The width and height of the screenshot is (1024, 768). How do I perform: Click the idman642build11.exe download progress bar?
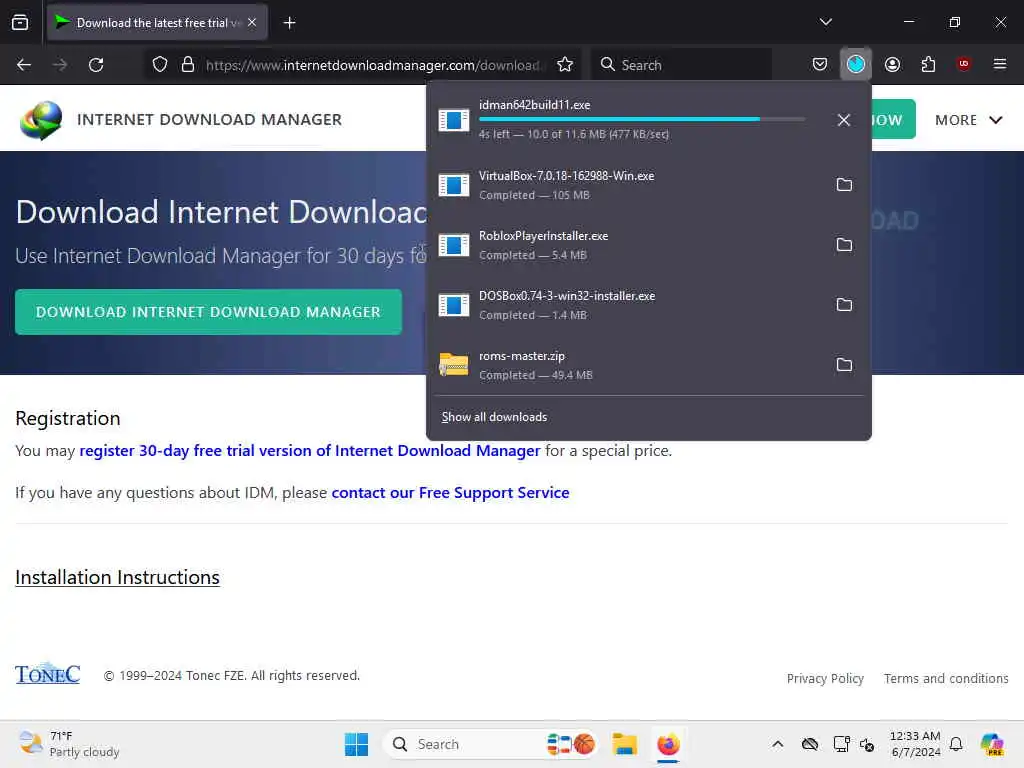[642, 119]
